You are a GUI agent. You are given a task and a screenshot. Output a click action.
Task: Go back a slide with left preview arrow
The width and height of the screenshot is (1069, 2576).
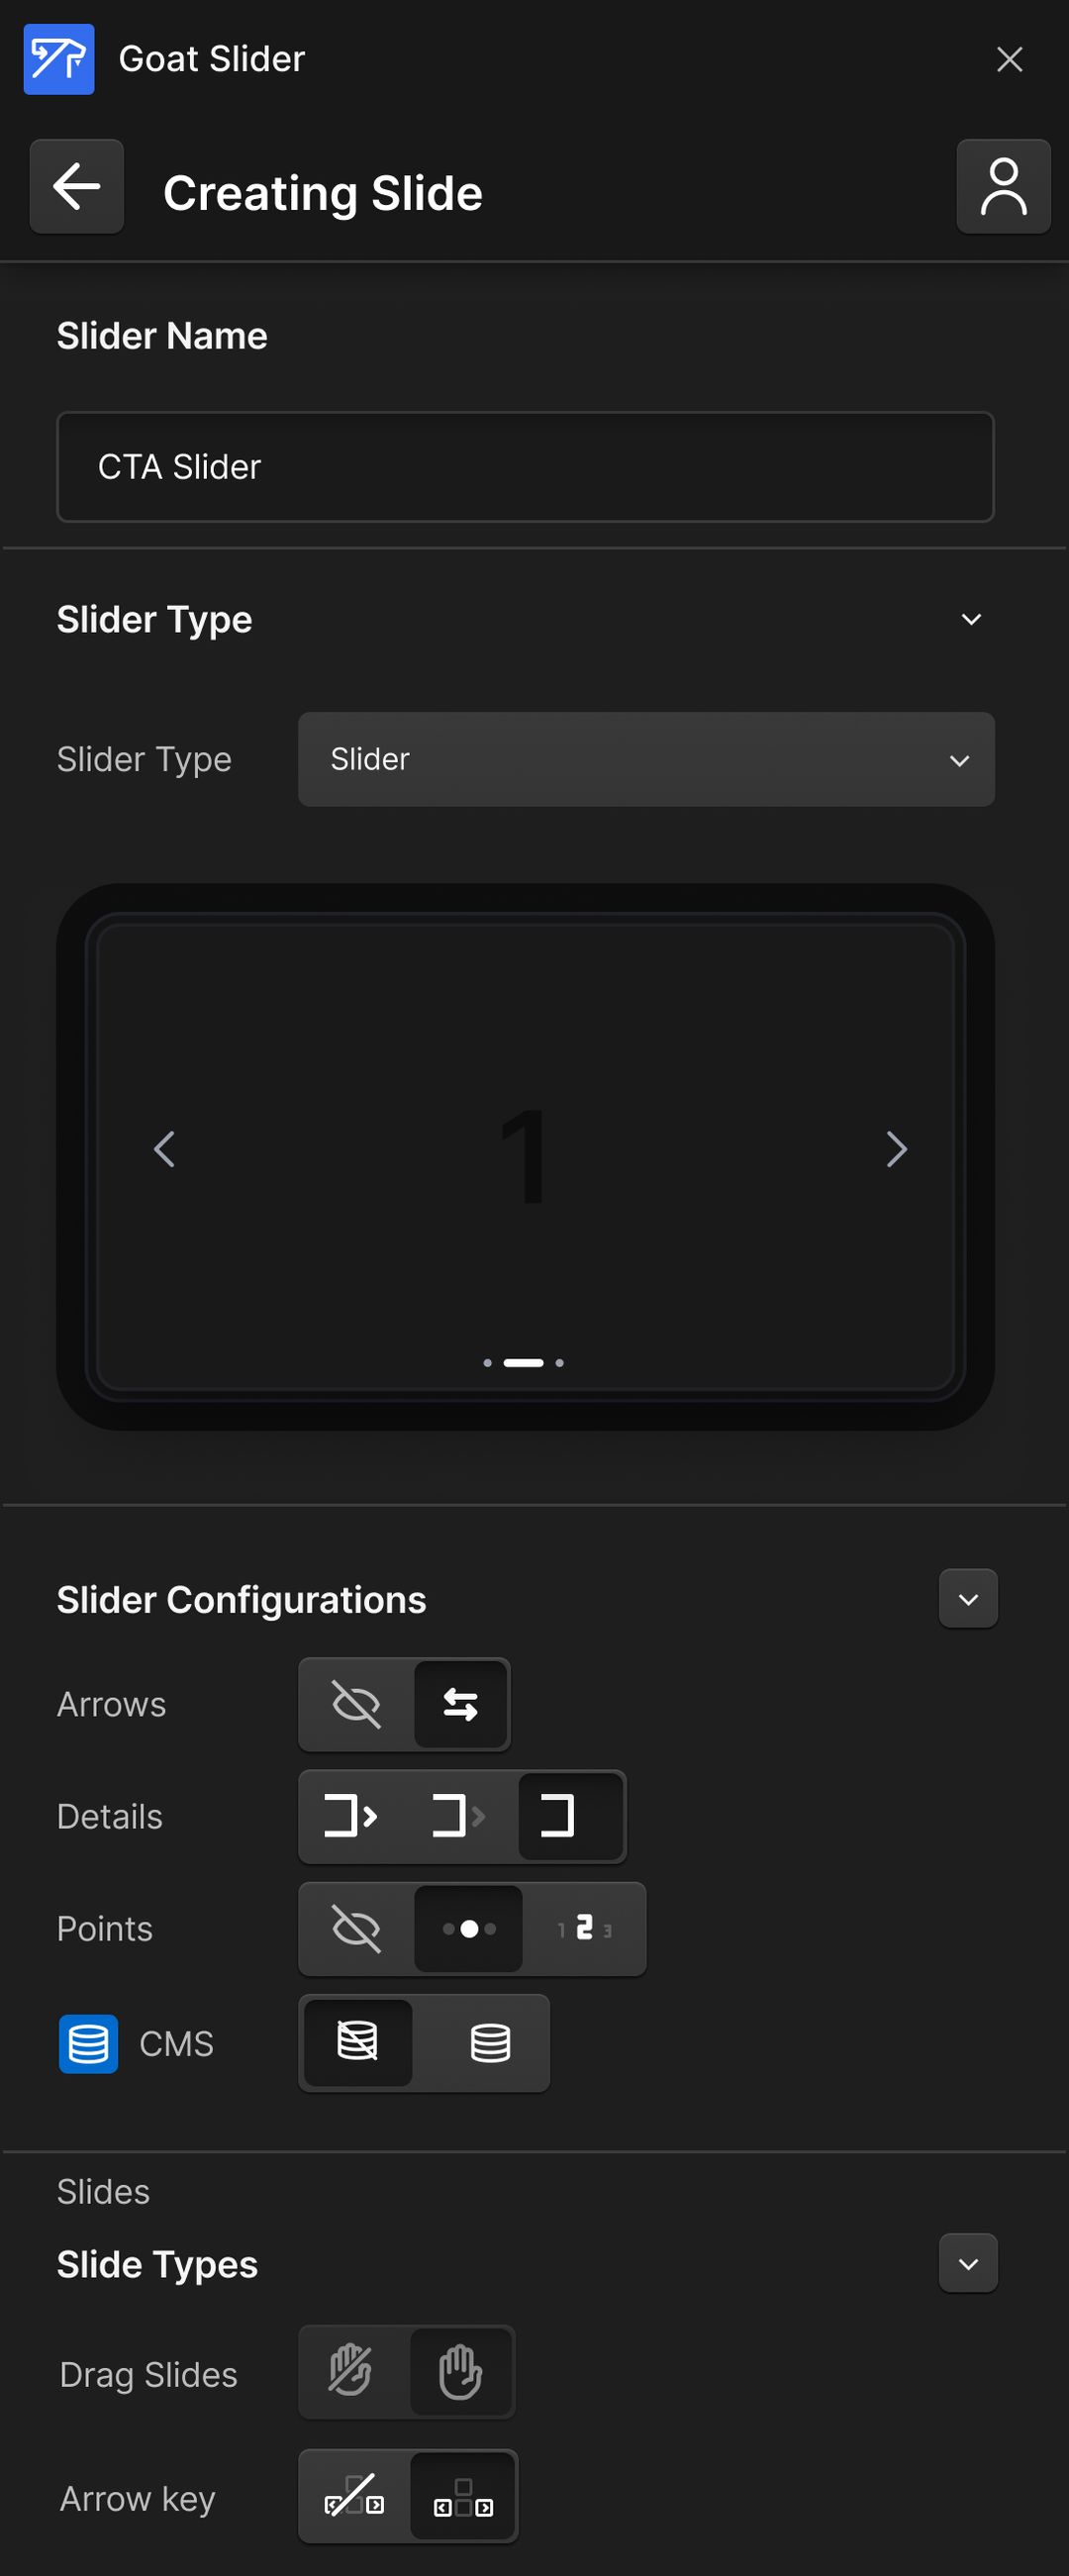click(166, 1150)
